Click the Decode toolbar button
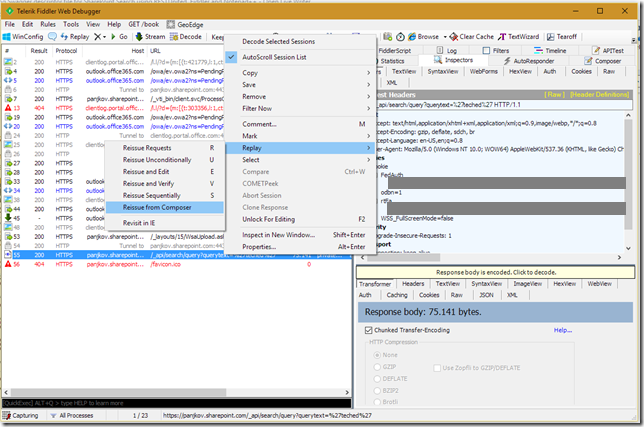The width and height of the screenshot is (644, 427). pos(186,37)
